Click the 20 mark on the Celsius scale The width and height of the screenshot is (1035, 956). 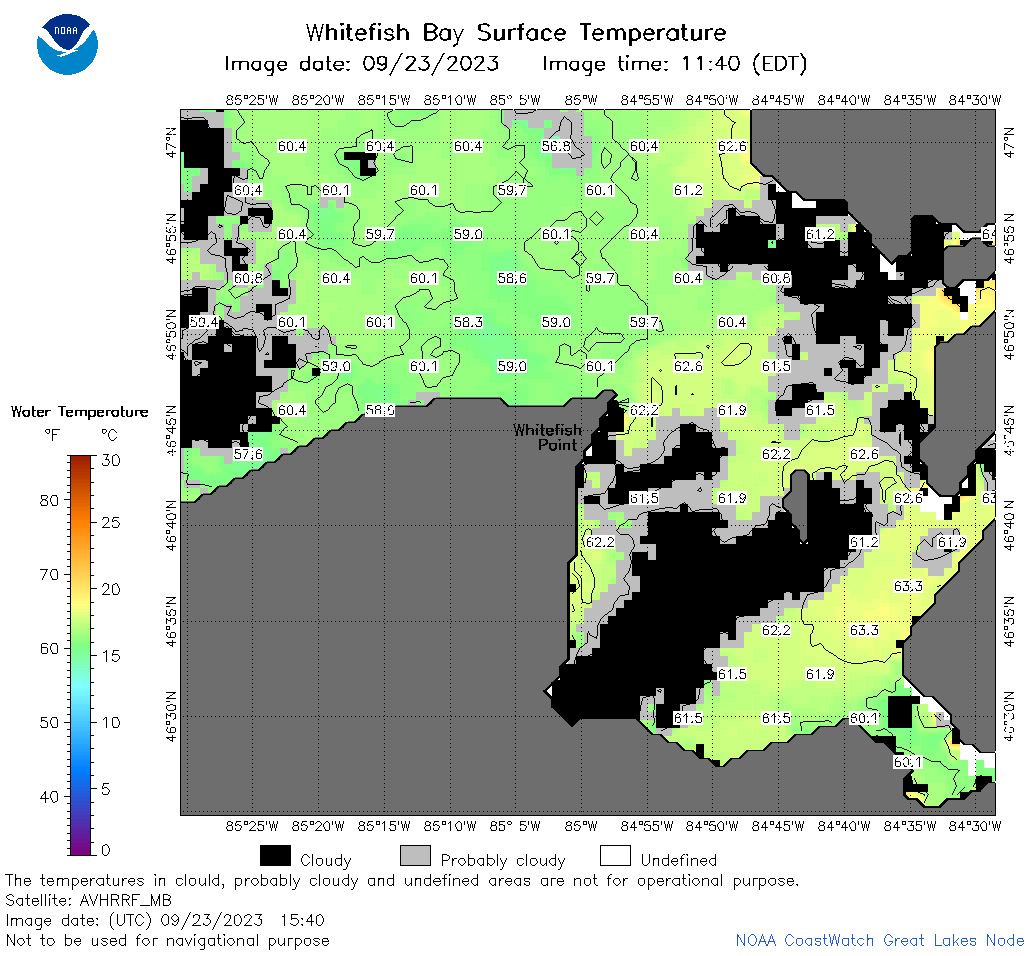click(x=110, y=589)
